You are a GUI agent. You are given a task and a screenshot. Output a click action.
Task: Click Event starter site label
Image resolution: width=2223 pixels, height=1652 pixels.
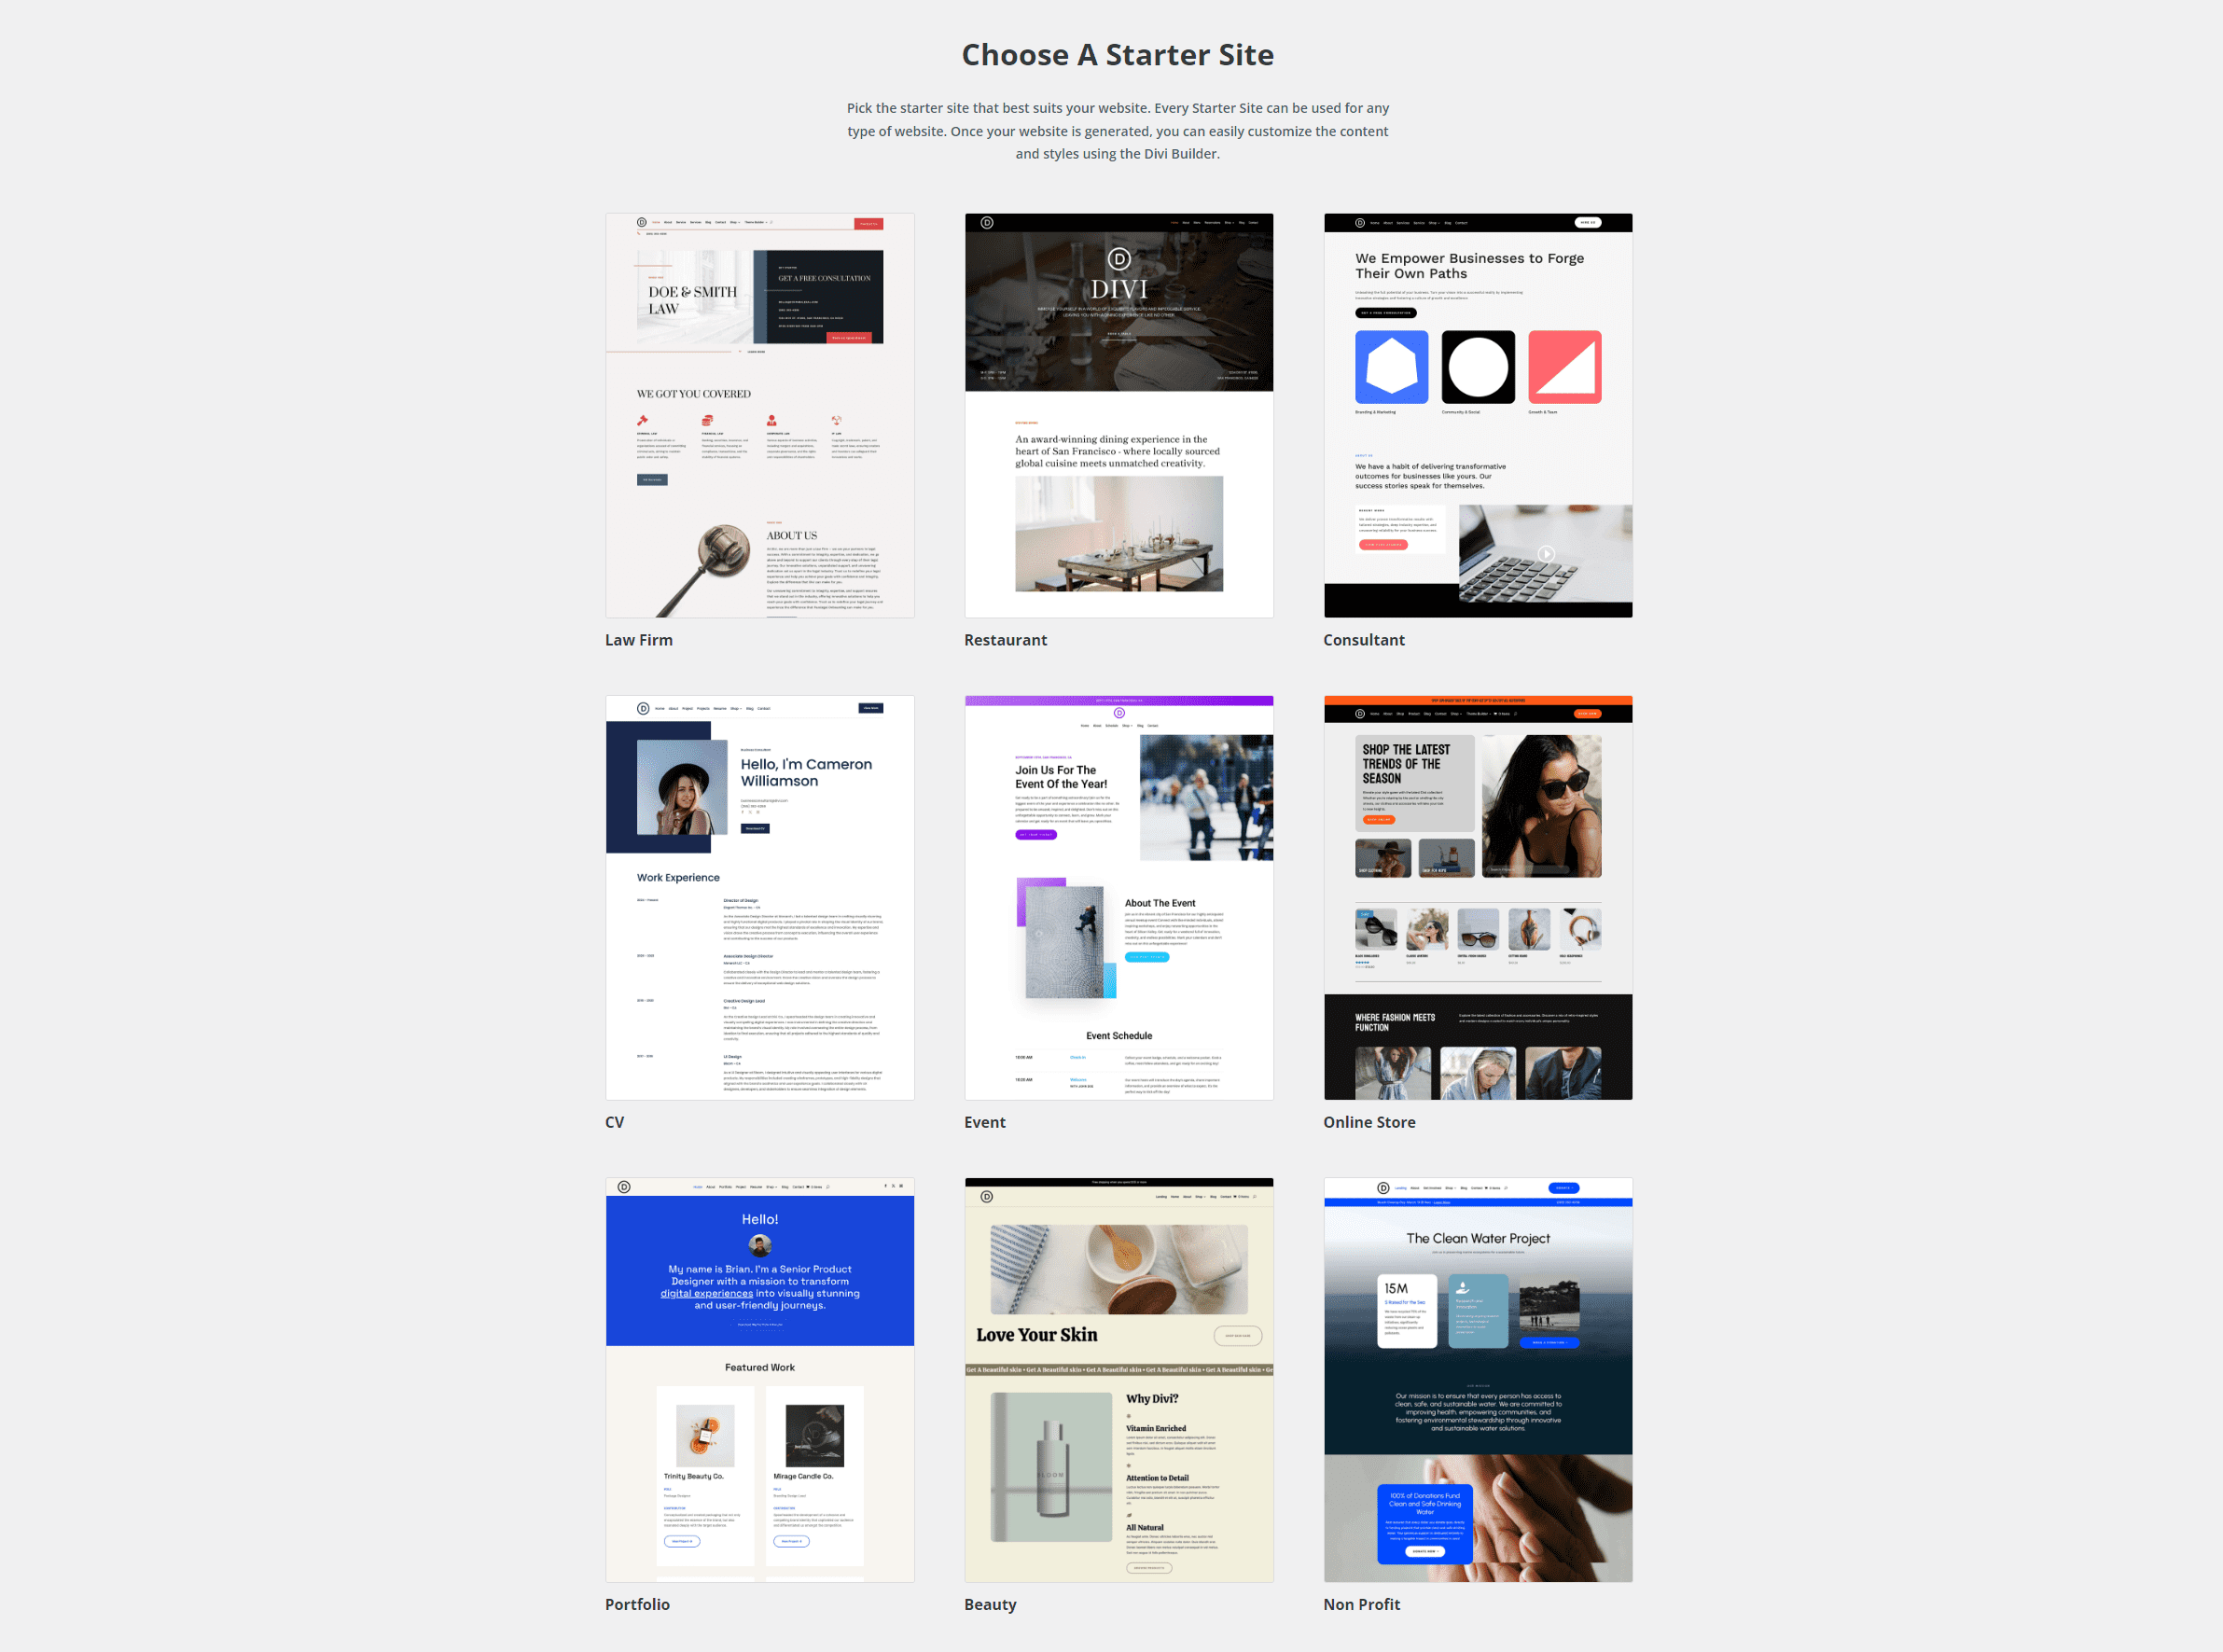(986, 1119)
